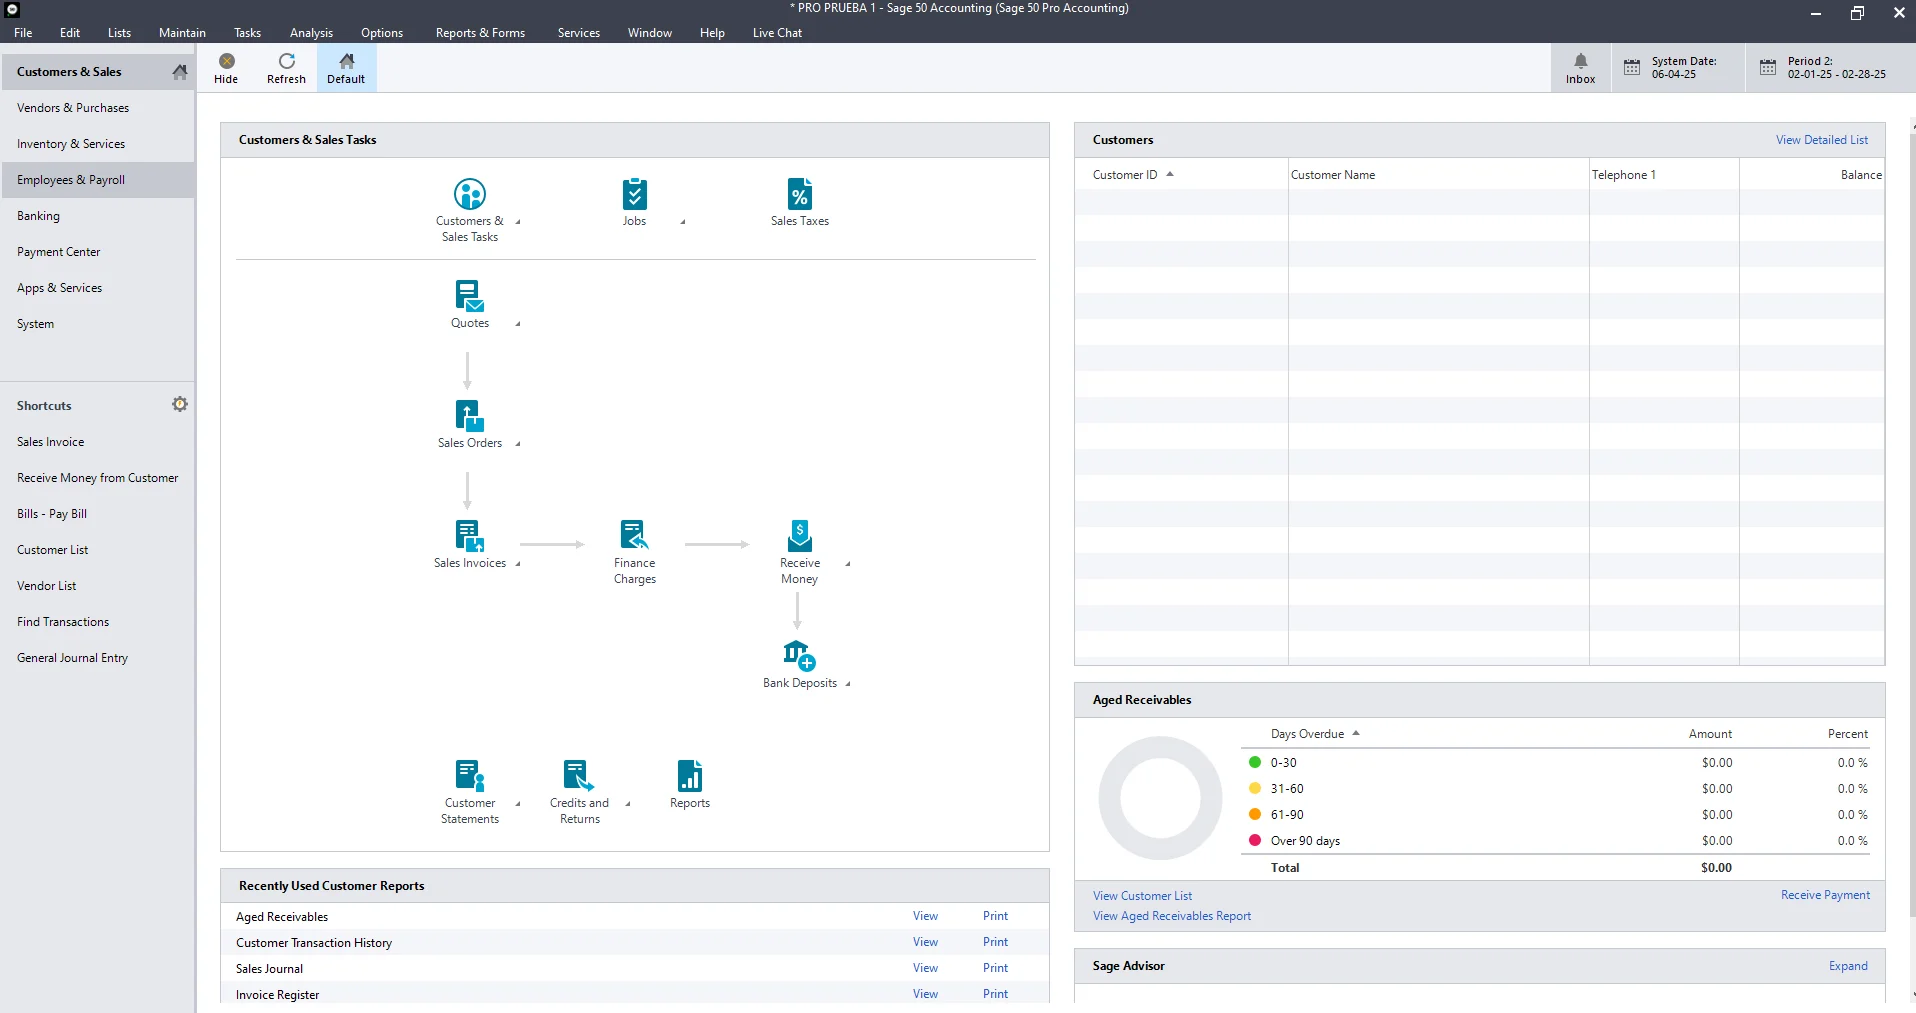Screen dimensions: 1916x1013
Task: Click the Refresh toolbar button
Action: [286, 69]
